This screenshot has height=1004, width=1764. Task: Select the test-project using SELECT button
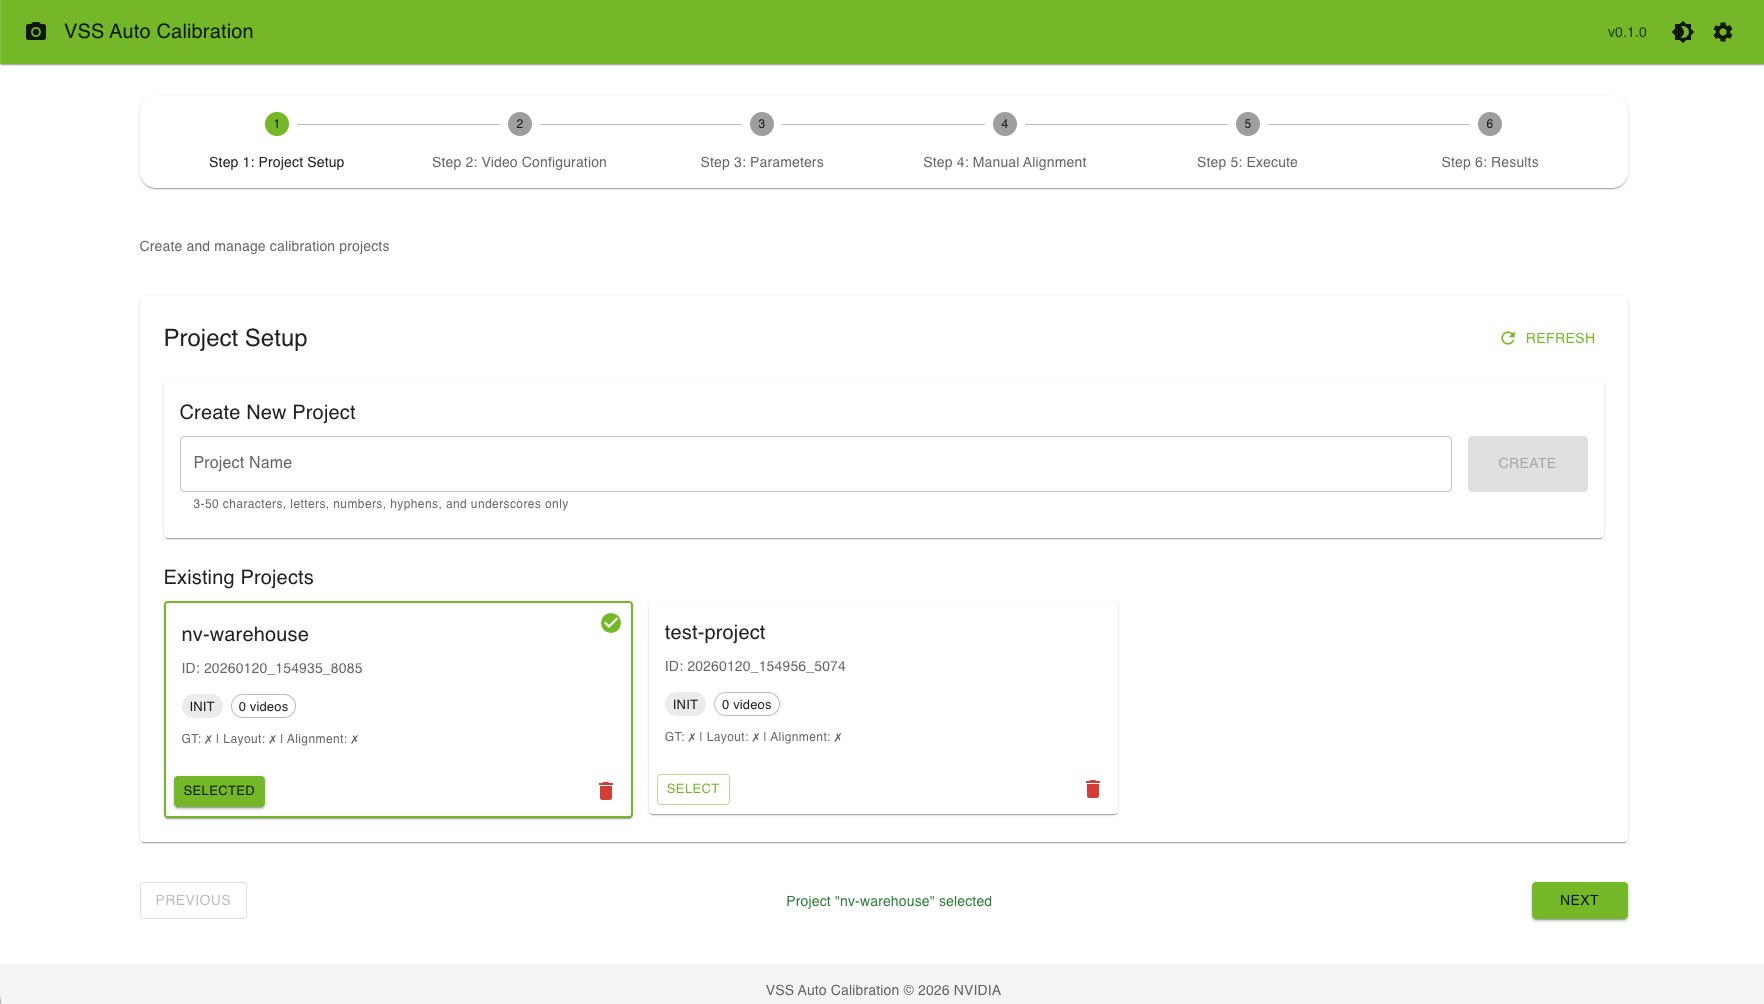pos(692,789)
